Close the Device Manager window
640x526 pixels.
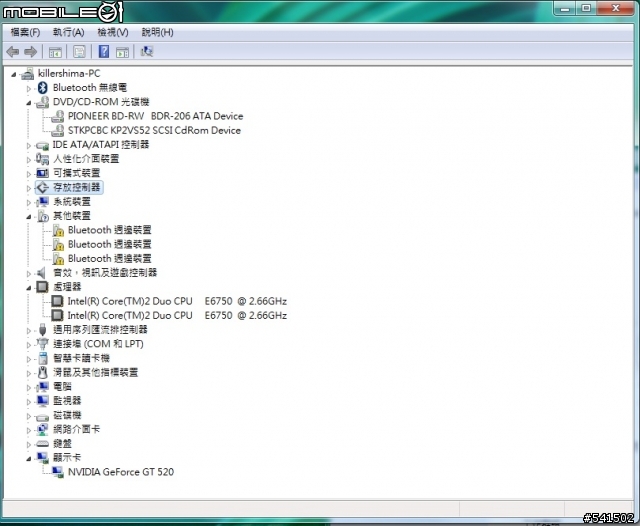tap(616, 8)
